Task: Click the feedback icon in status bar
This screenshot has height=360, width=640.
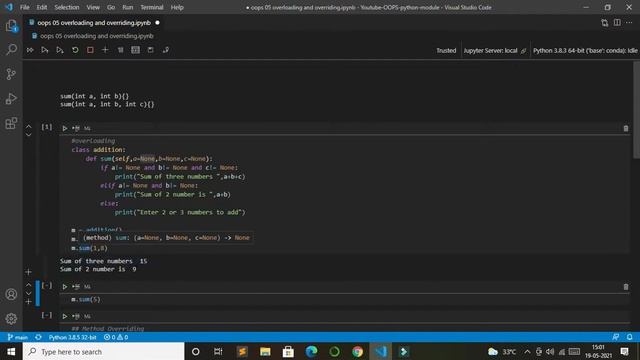Action: point(616,337)
